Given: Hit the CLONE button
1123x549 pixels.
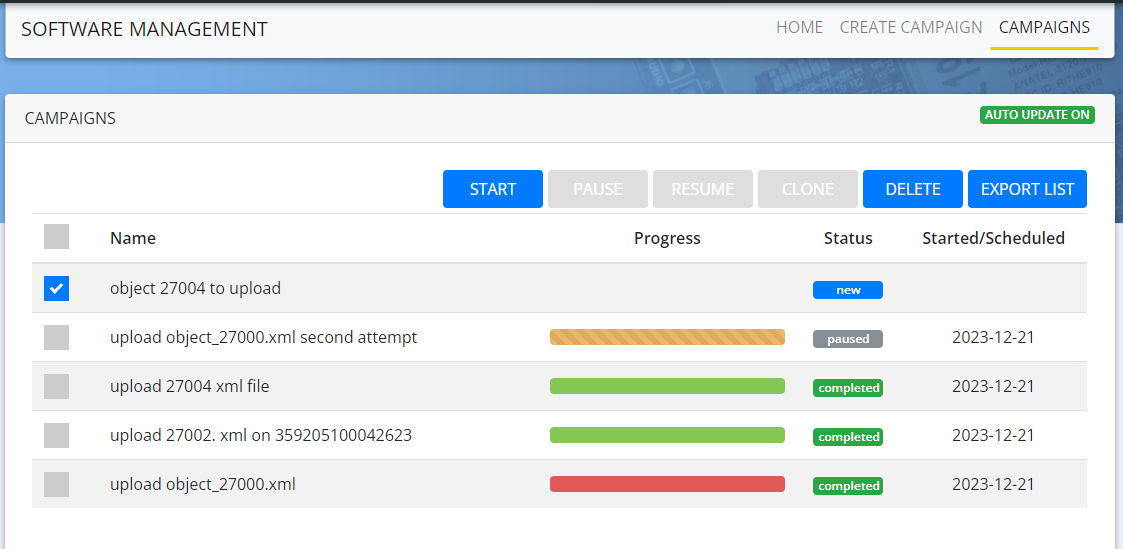Looking at the screenshot, I should tap(807, 189).
